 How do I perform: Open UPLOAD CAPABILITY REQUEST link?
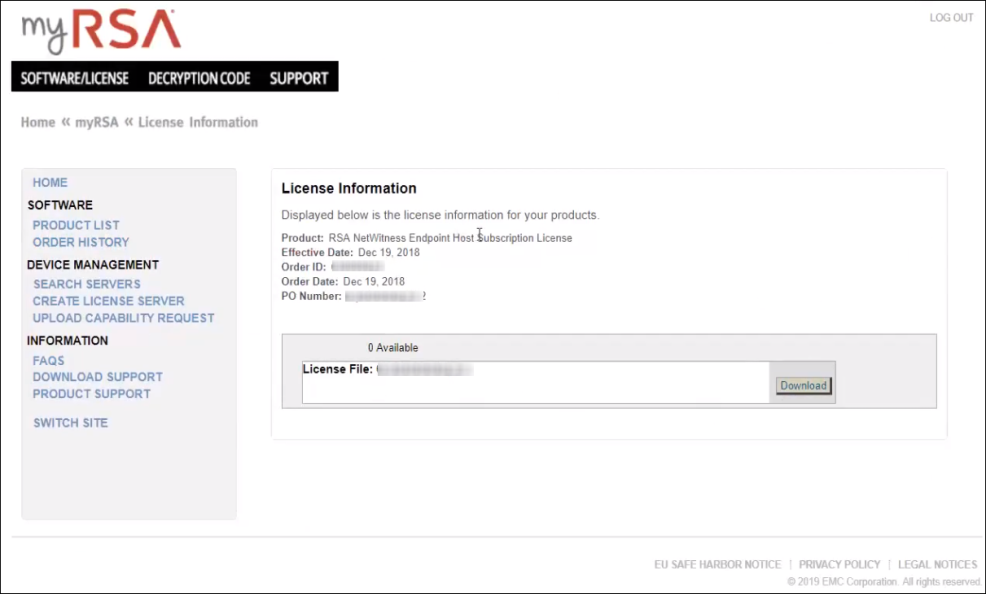coord(123,318)
